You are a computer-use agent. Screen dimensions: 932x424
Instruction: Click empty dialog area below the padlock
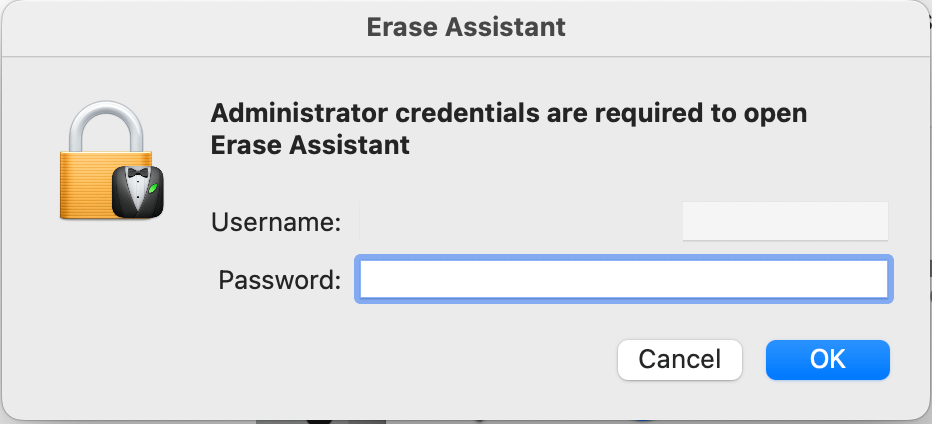(x=110, y=320)
